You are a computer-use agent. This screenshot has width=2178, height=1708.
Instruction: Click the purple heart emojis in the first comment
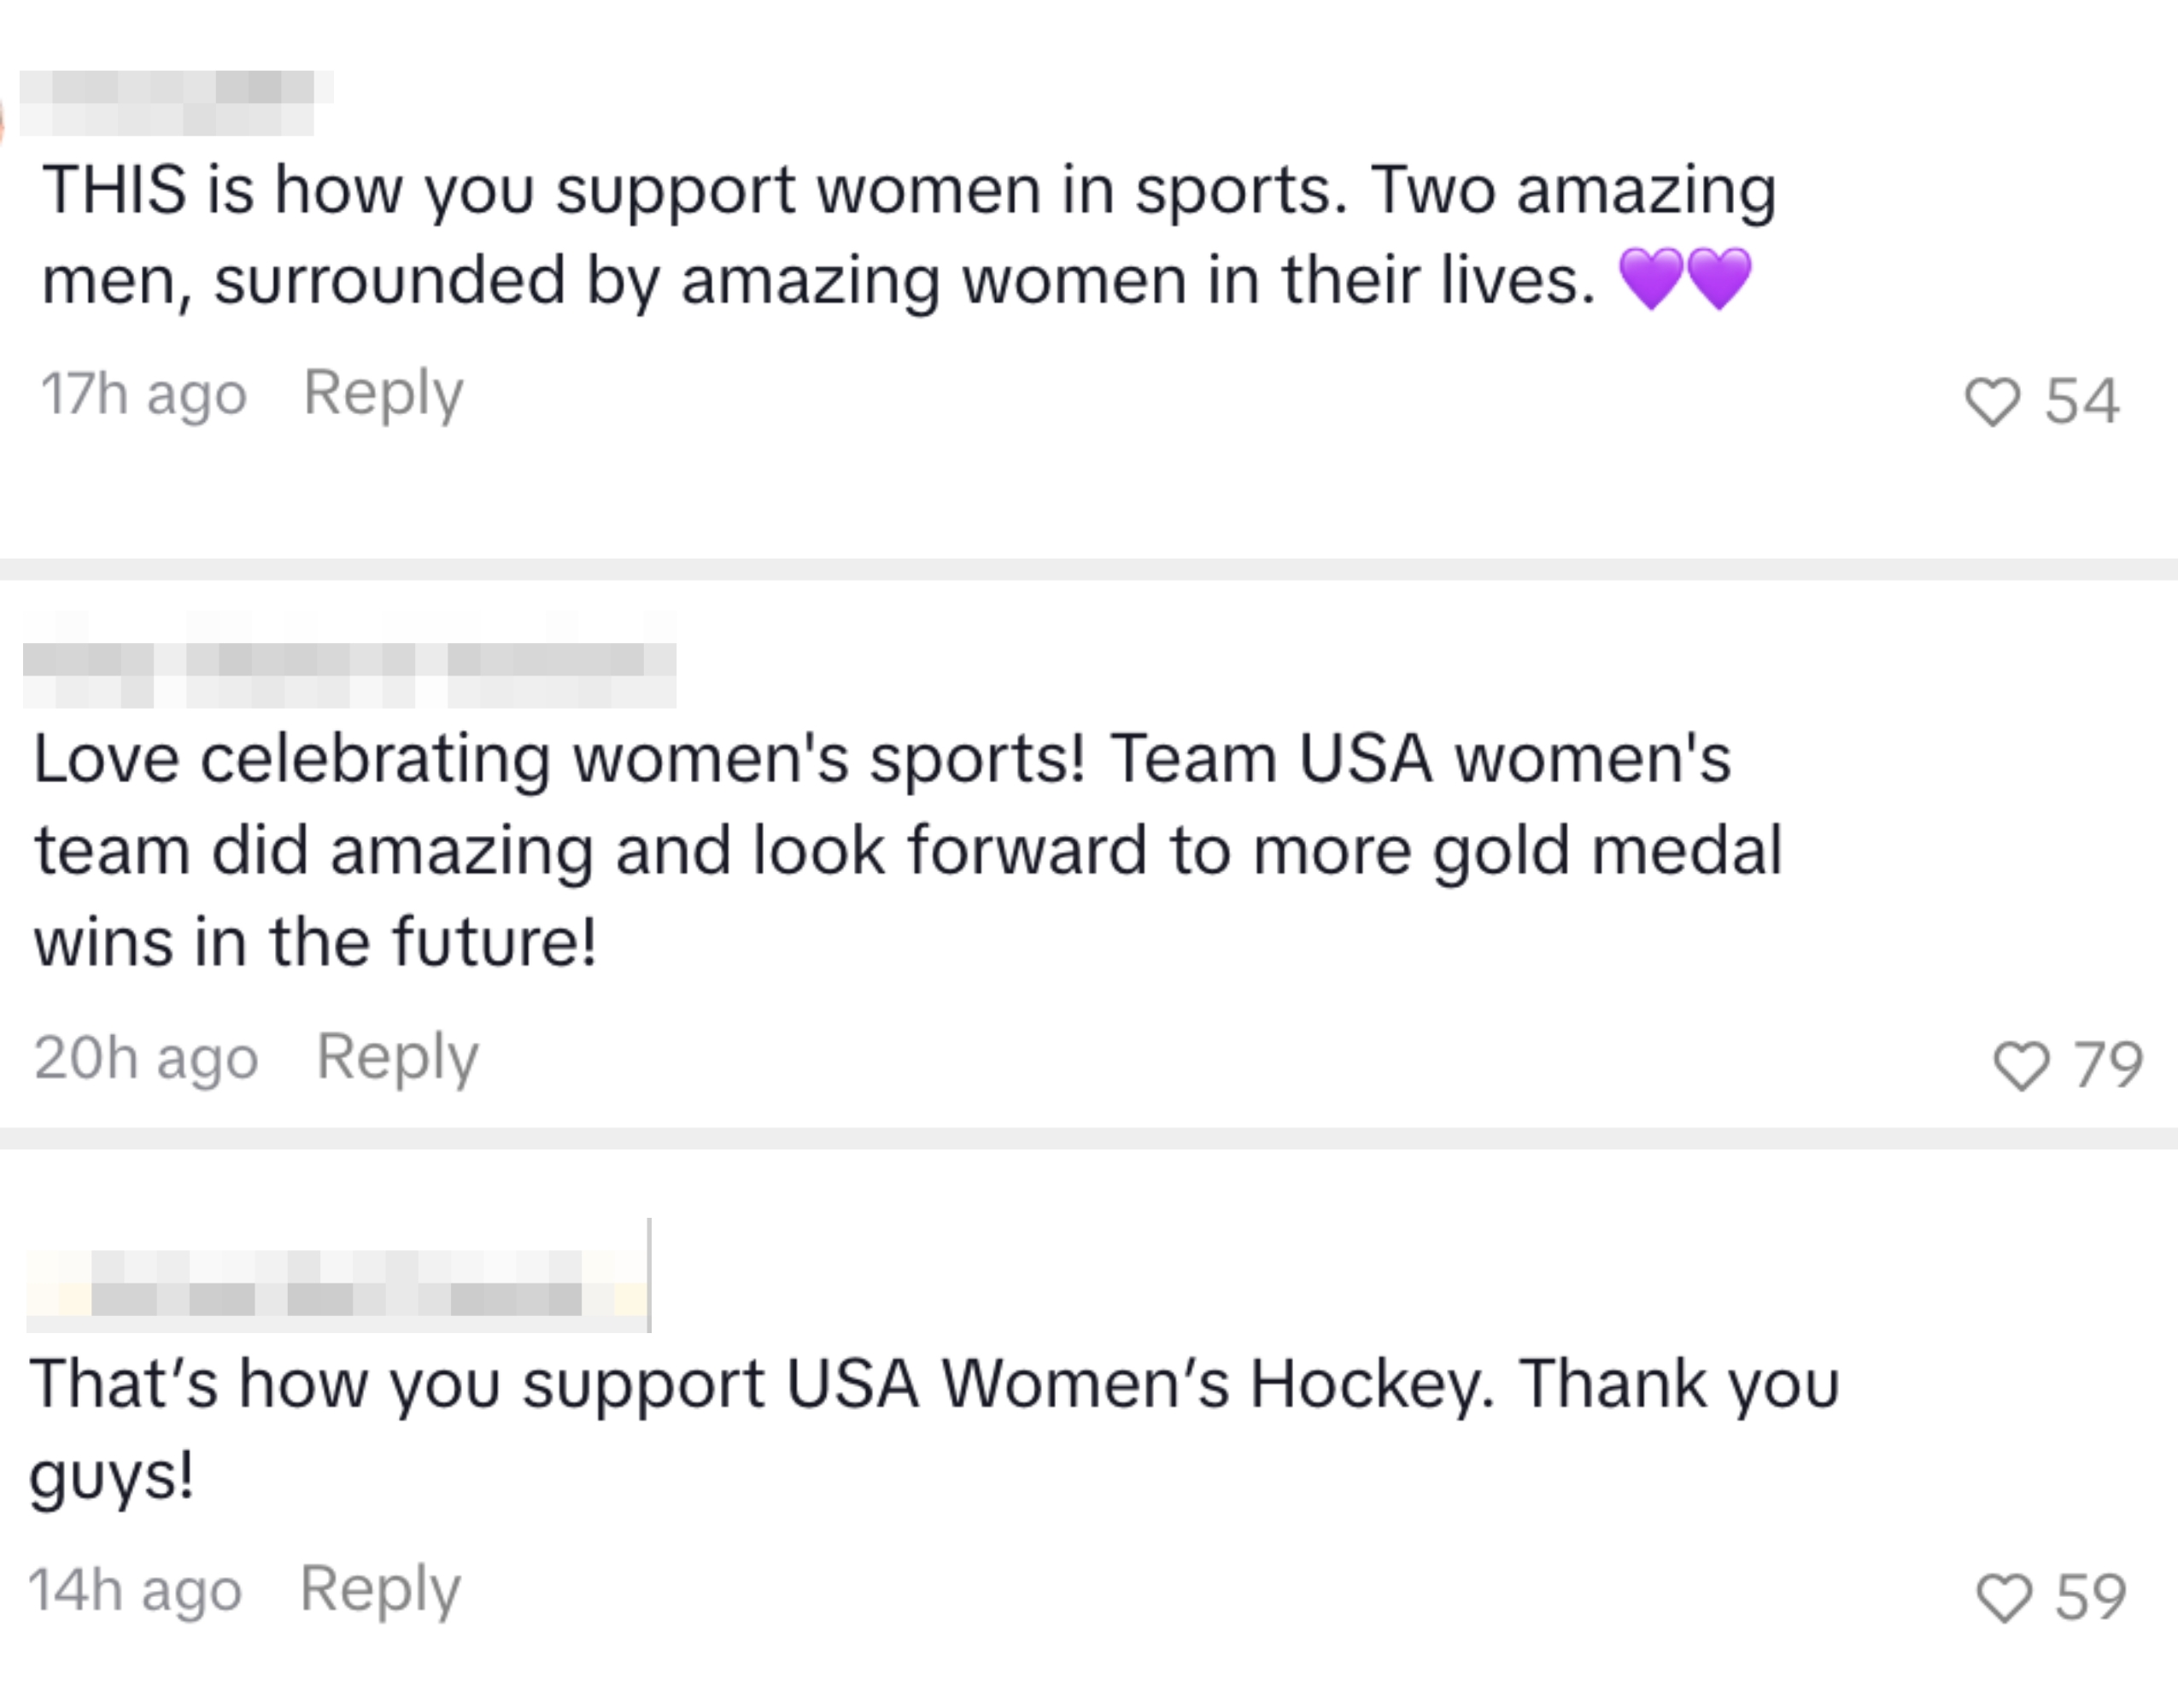click(1685, 279)
